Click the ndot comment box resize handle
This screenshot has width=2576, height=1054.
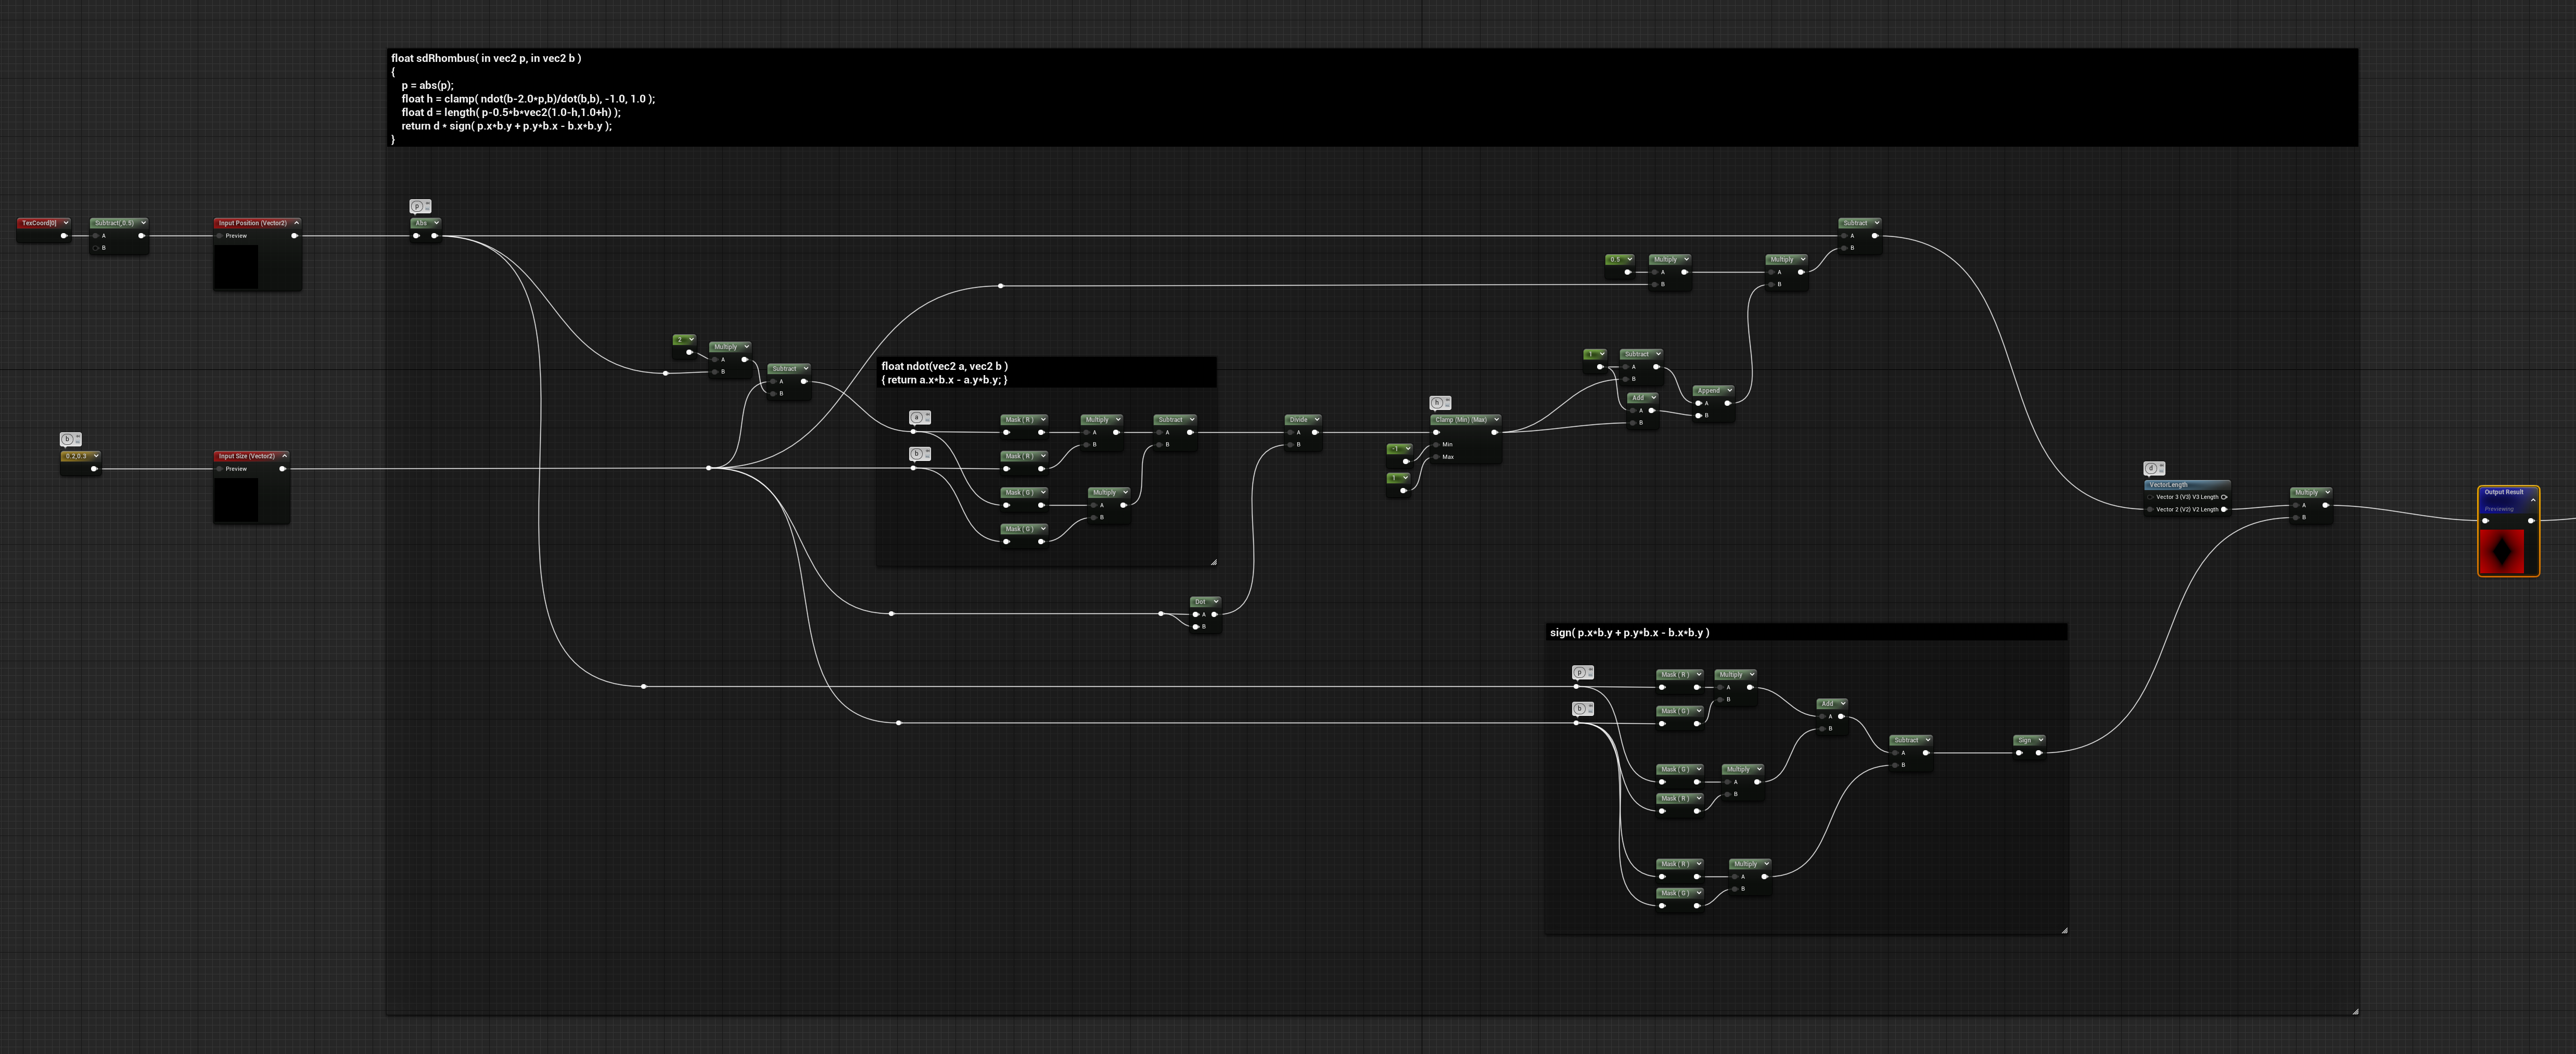1213,562
